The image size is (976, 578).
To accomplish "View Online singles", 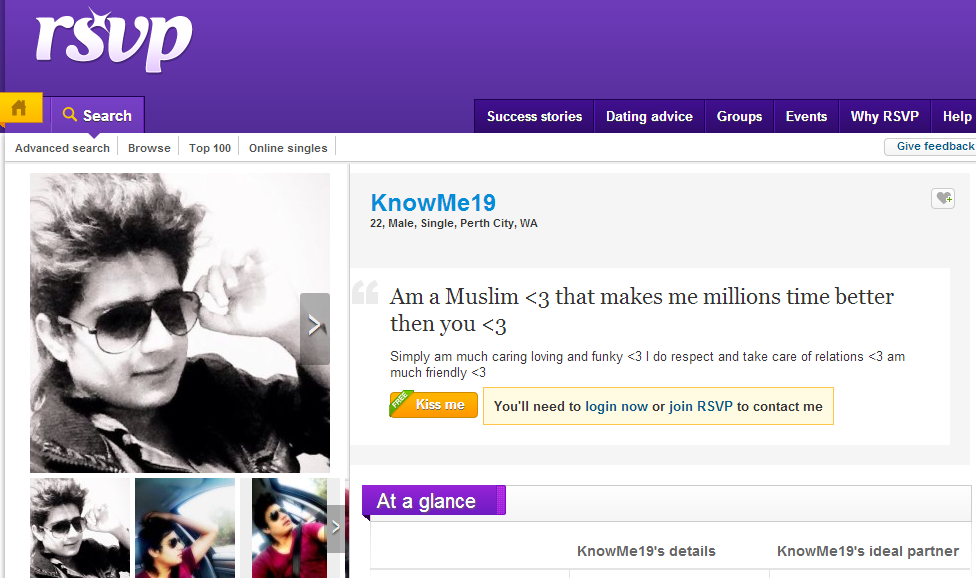I will click(x=288, y=148).
